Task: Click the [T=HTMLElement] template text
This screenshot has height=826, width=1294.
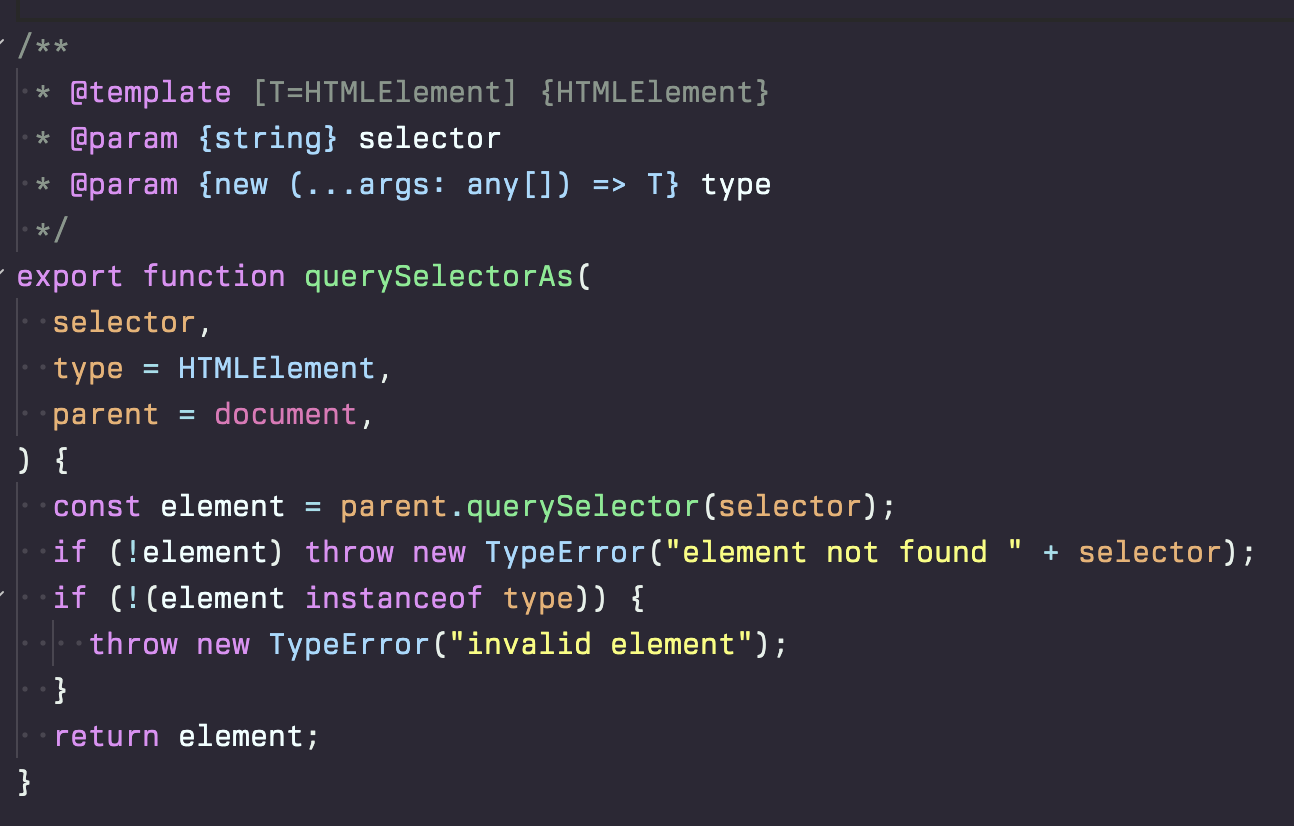Action: tap(384, 93)
